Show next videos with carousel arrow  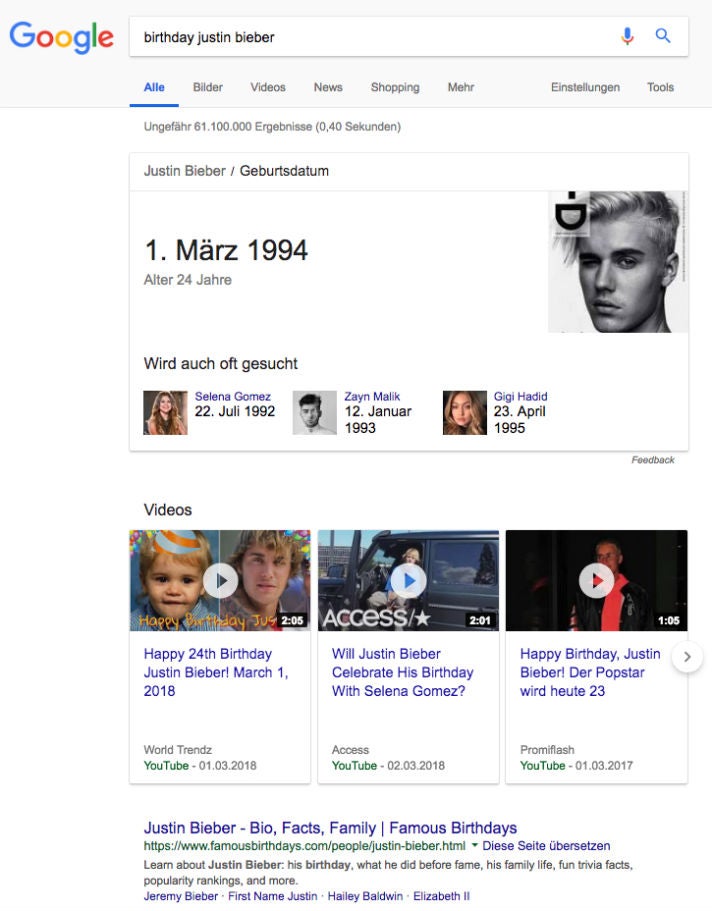click(x=688, y=657)
